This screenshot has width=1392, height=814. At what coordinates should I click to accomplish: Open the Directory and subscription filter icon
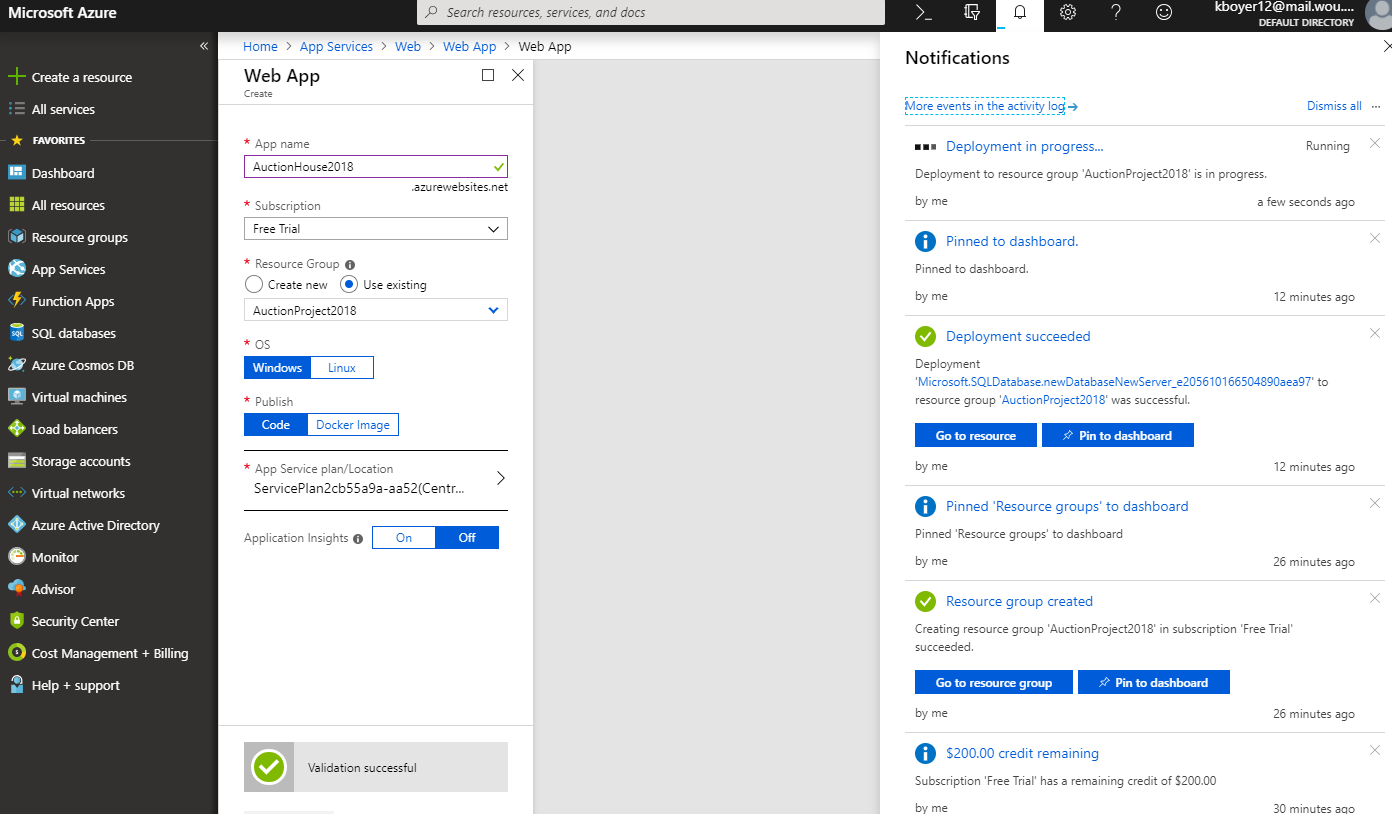pyautogui.click(x=972, y=13)
